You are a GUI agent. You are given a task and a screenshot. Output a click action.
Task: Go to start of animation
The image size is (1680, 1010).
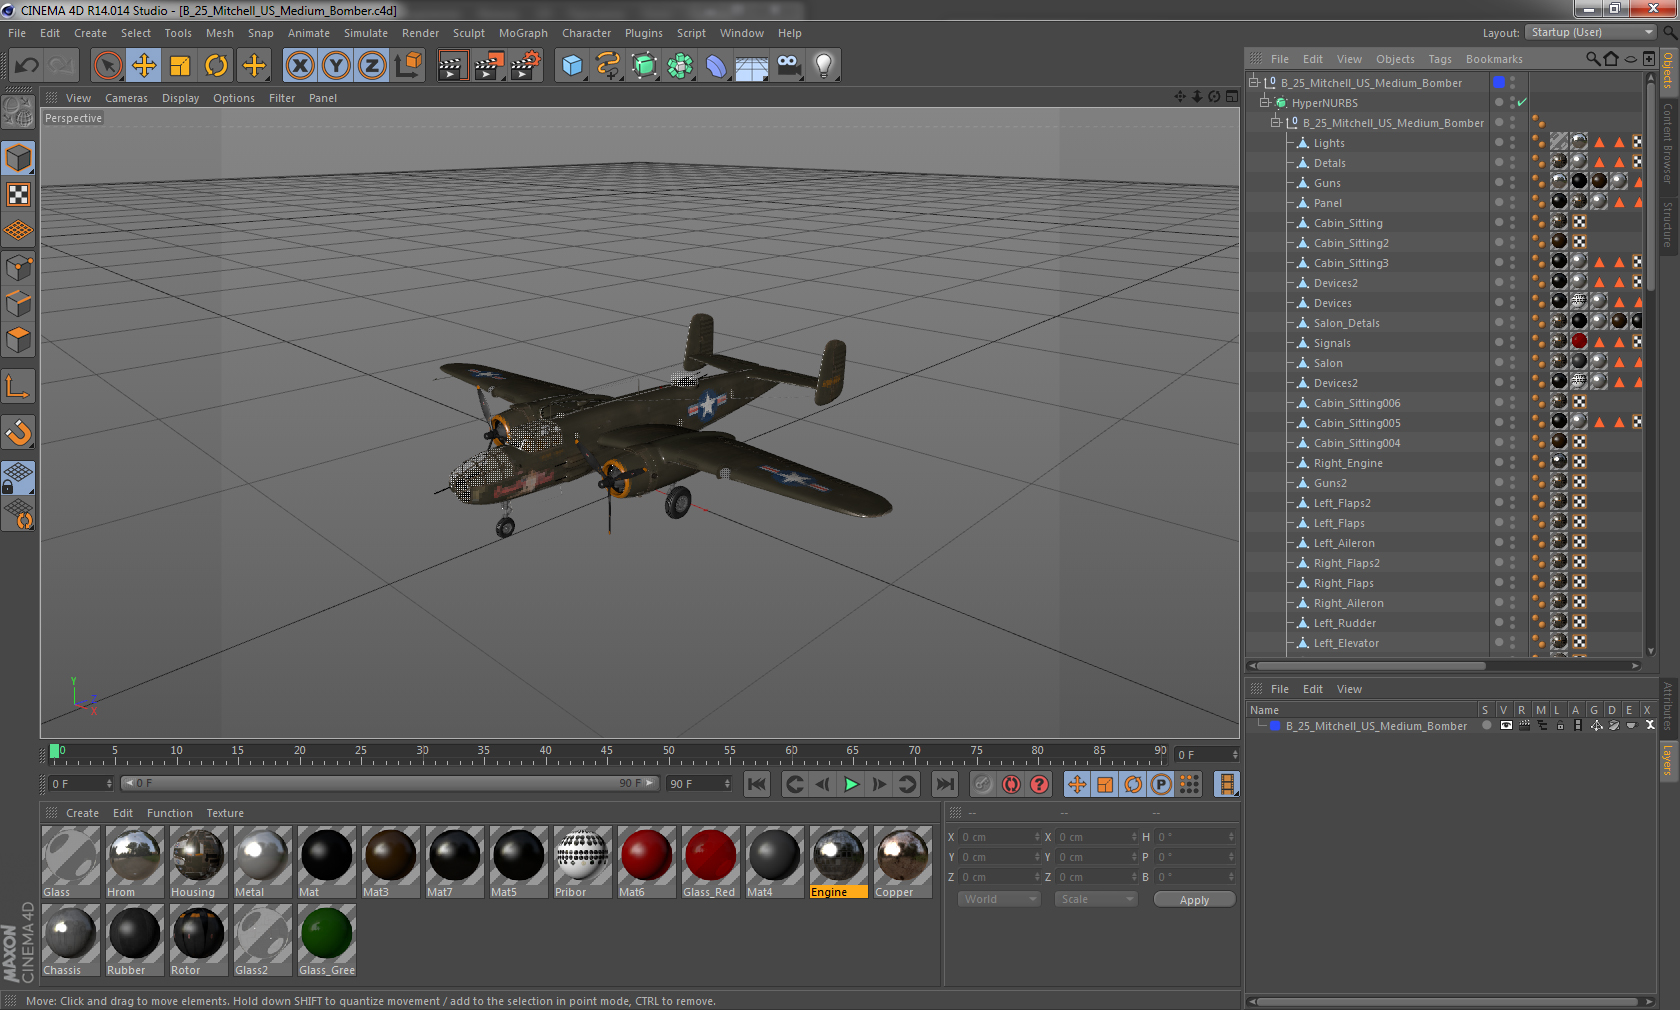(x=757, y=784)
